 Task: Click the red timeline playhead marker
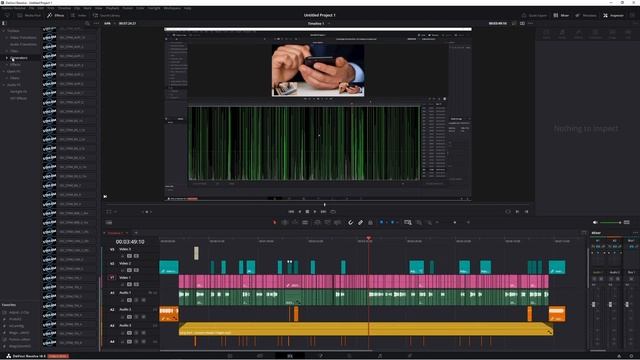pos(369,238)
